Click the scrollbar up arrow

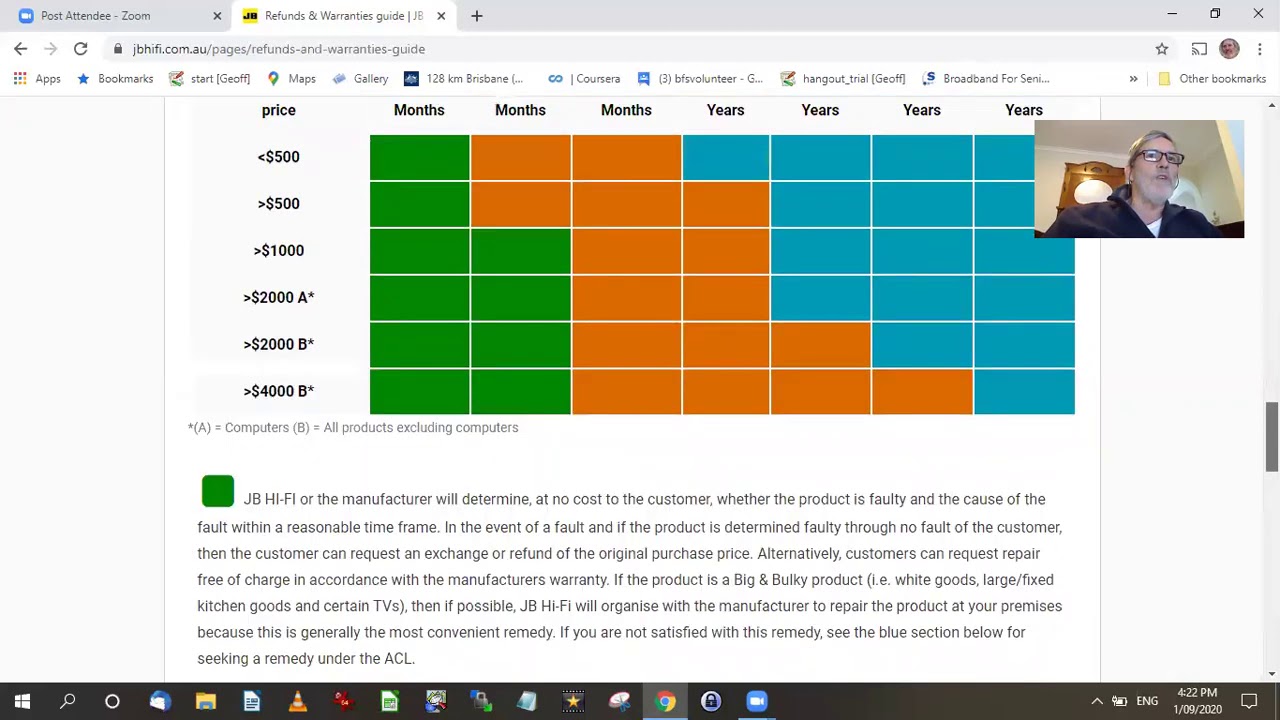point(1271,104)
